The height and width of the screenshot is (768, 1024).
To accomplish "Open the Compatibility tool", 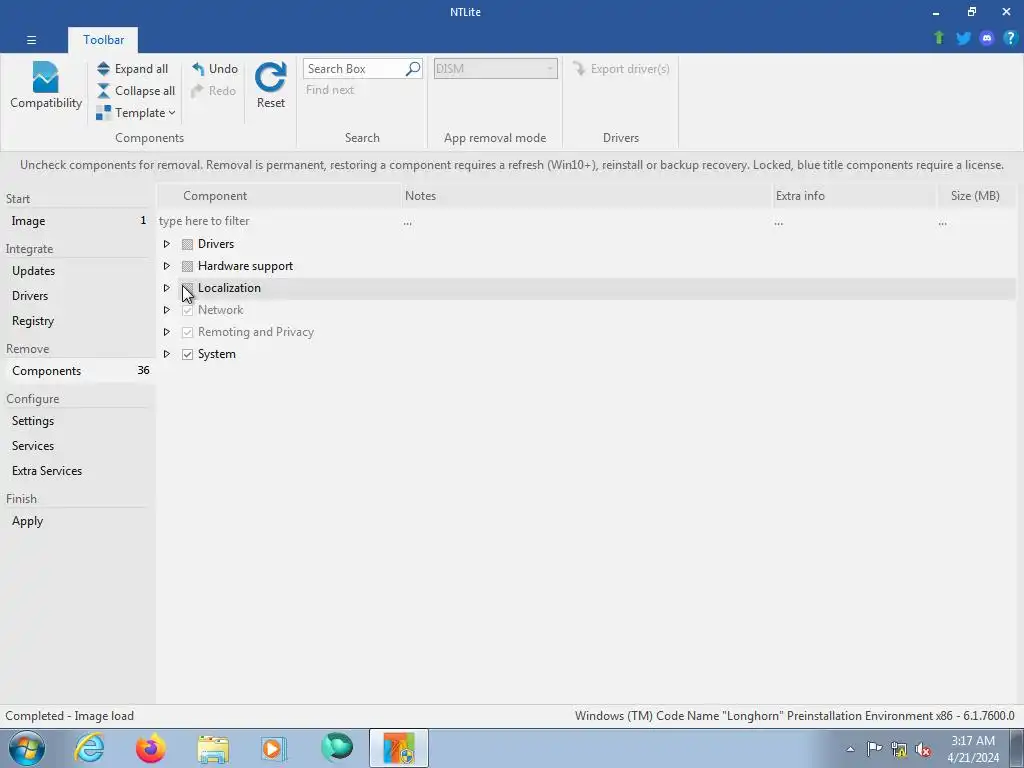I will [46, 86].
